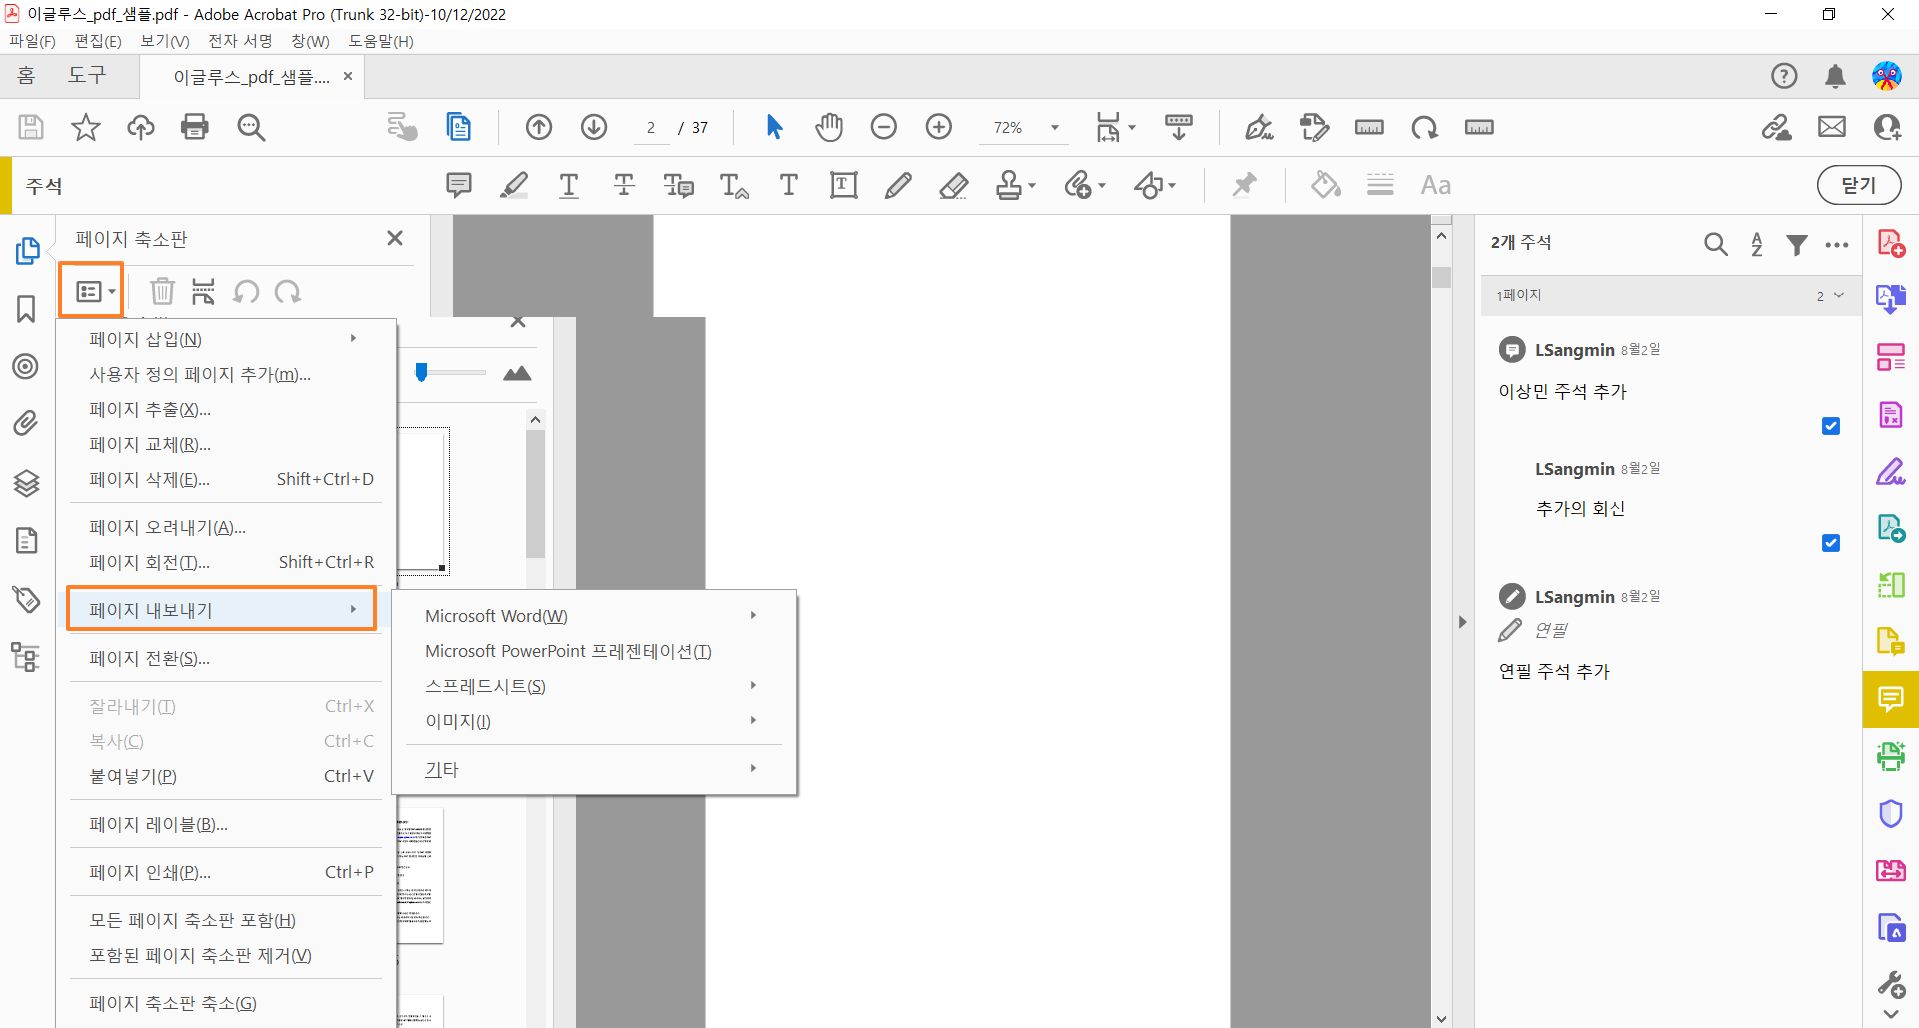This screenshot has width=1919, height=1028.
Task: Open the comment filter options
Action: 1797,244
